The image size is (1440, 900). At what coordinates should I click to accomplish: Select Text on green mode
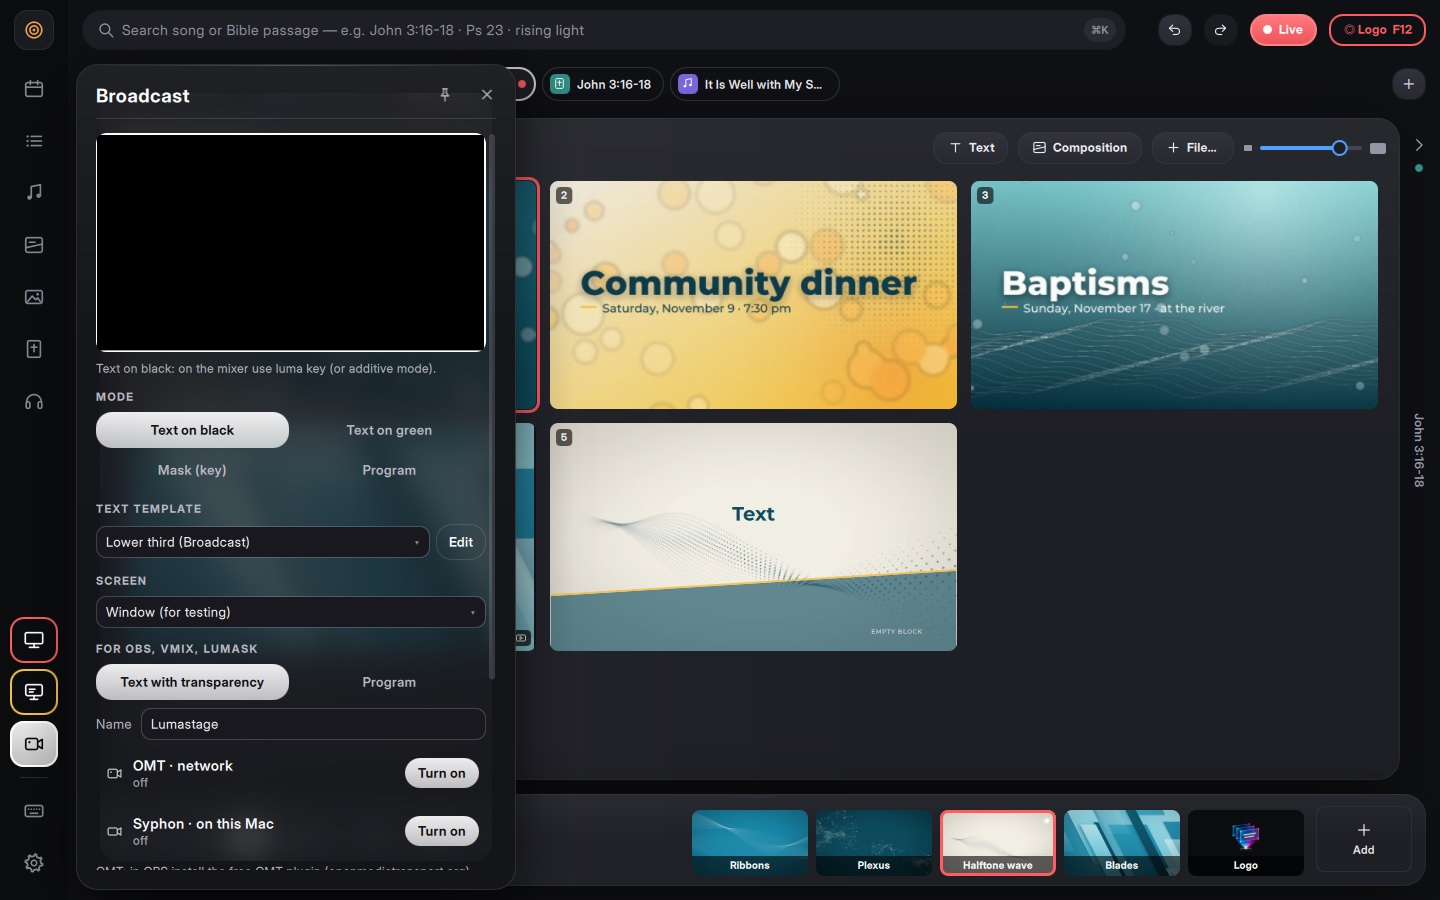[389, 430]
